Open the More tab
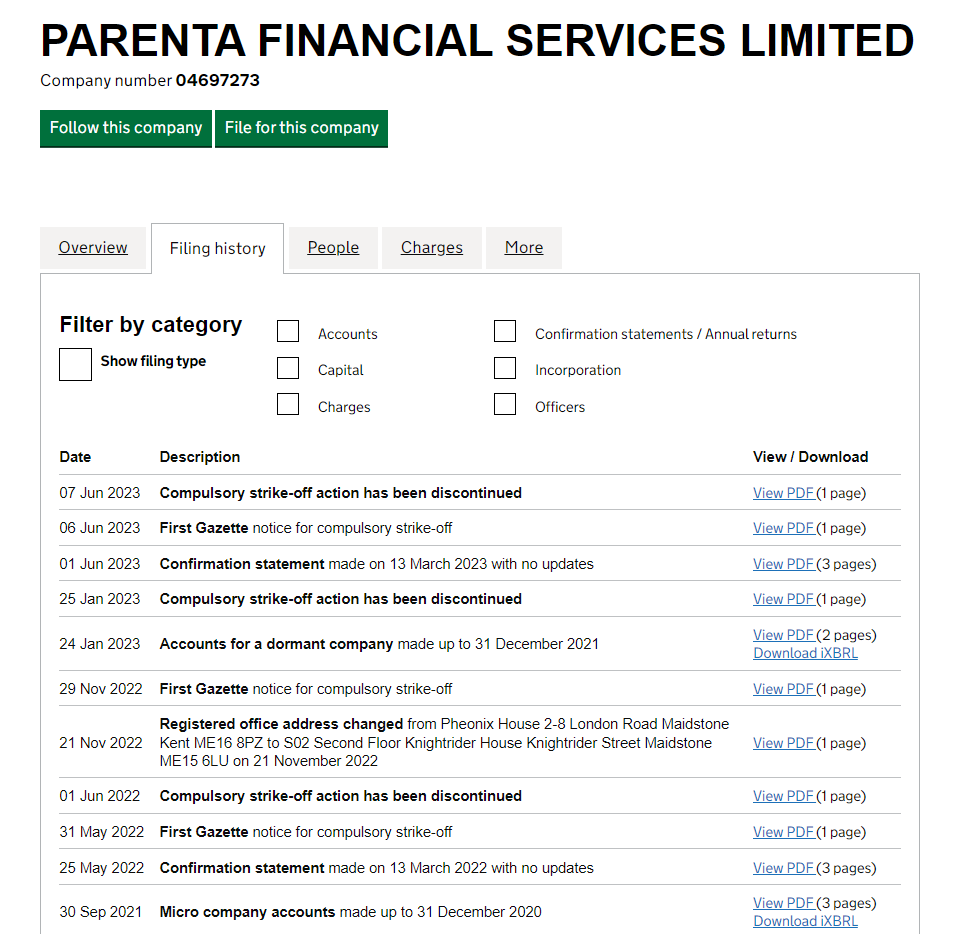This screenshot has width=980, height=934. tap(524, 248)
